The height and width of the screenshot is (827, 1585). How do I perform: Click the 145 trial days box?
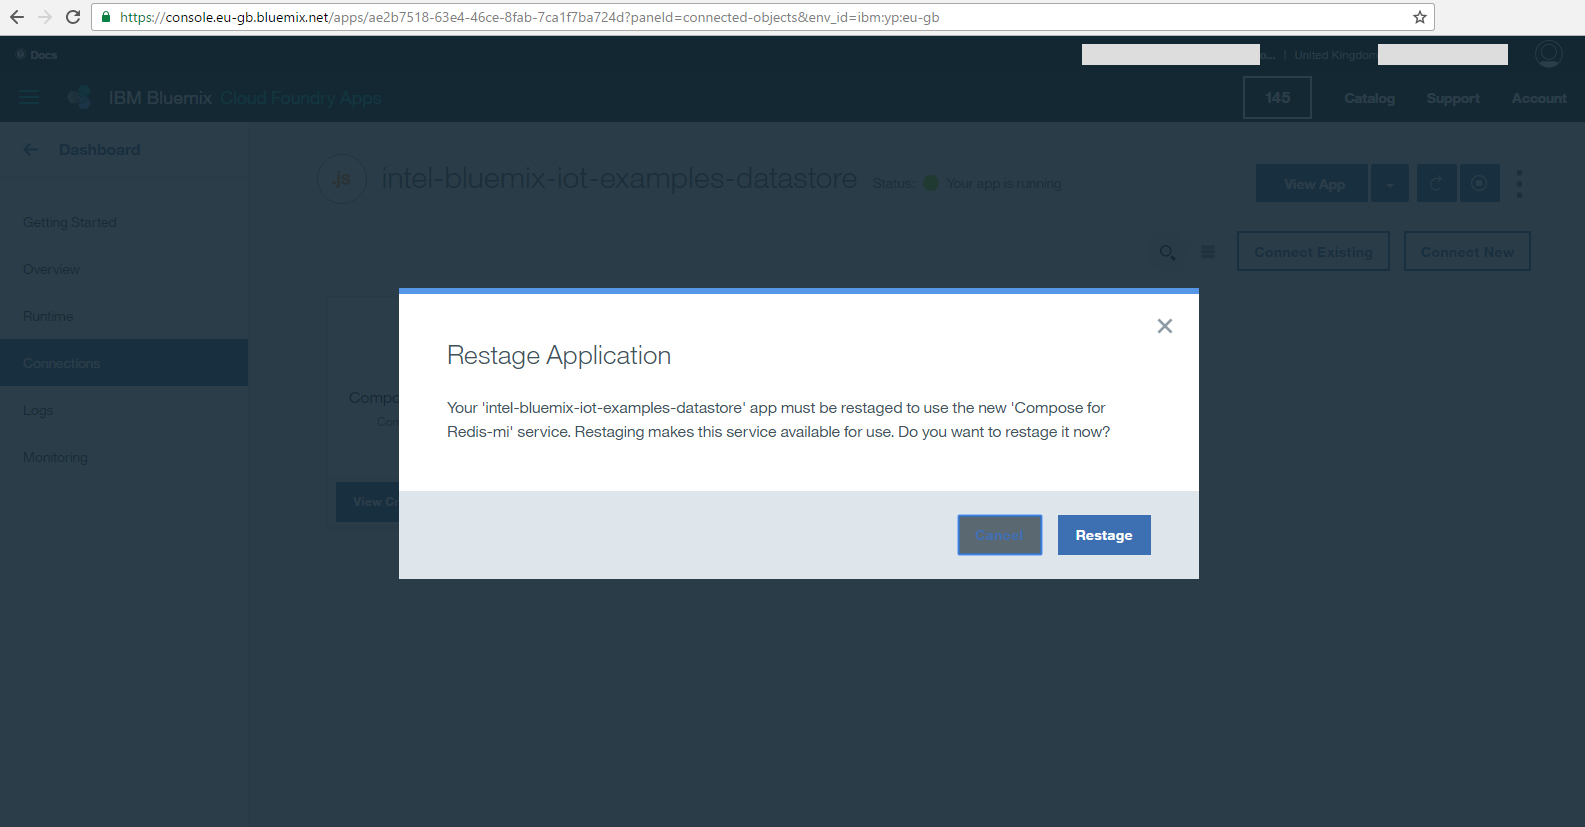(x=1277, y=98)
